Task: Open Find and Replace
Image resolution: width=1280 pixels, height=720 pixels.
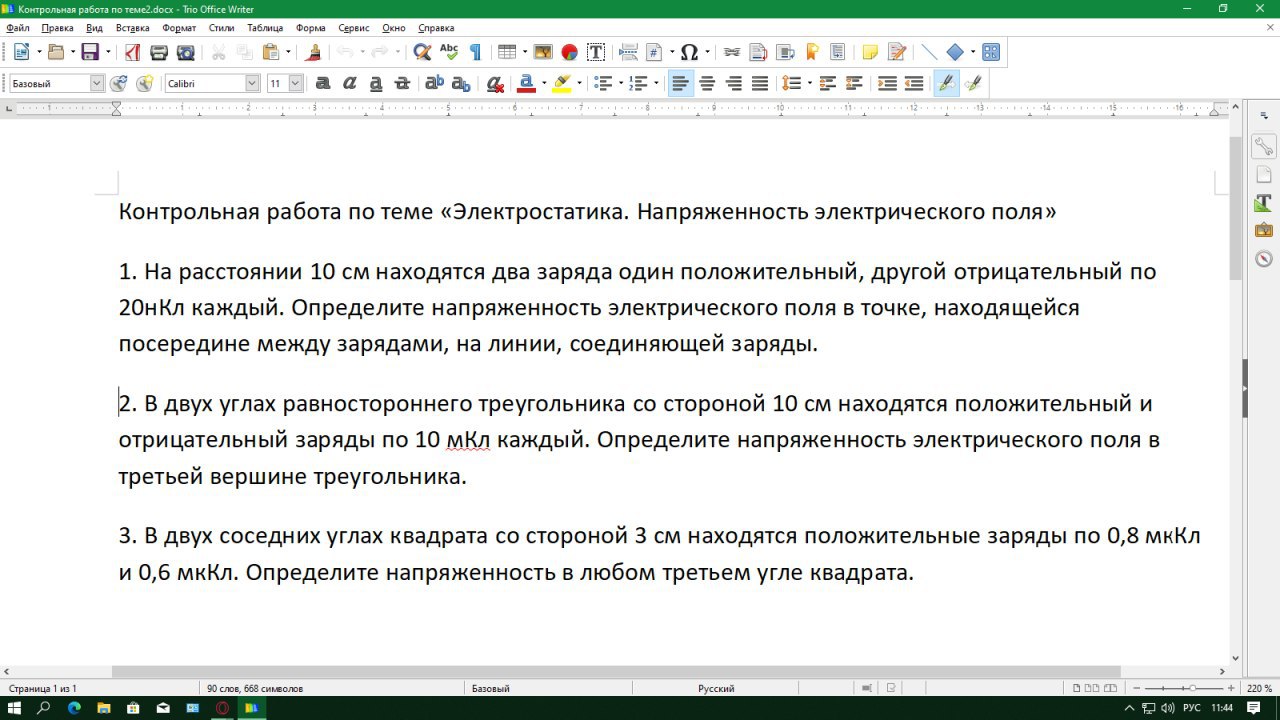Action: click(x=422, y=52)
